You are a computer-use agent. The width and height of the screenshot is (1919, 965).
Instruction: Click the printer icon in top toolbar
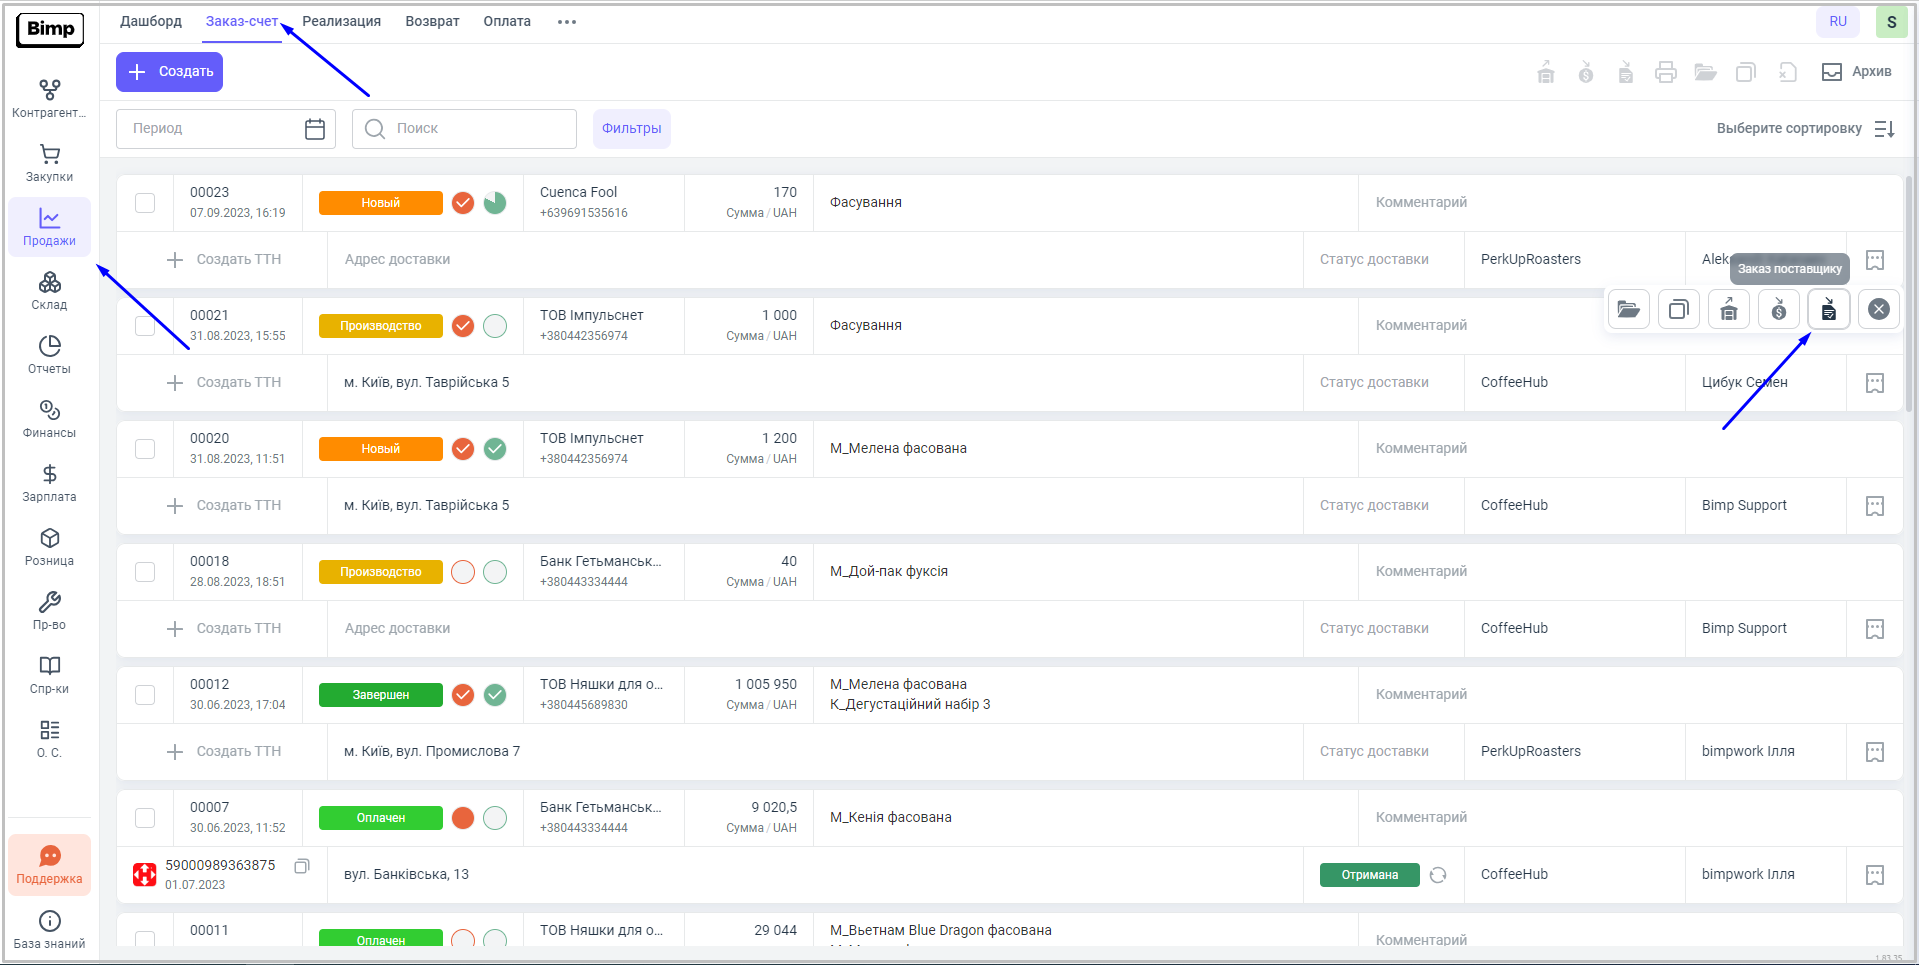click(1665, 72)
